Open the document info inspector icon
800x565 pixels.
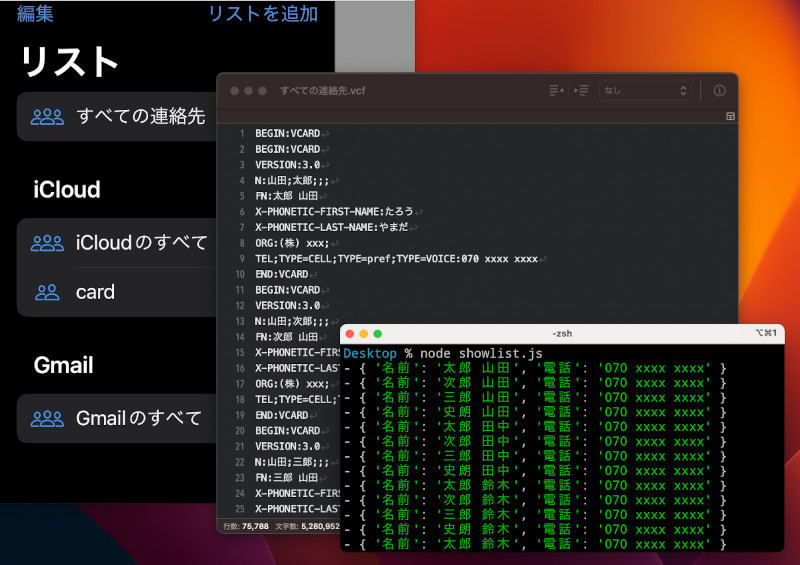click(719, 91)
